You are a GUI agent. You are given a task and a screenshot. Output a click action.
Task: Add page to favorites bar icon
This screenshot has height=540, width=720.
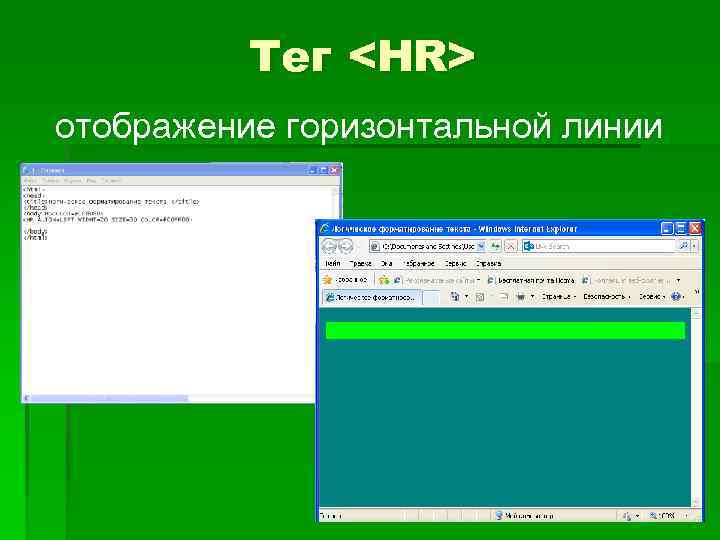[x=383, y=280]
